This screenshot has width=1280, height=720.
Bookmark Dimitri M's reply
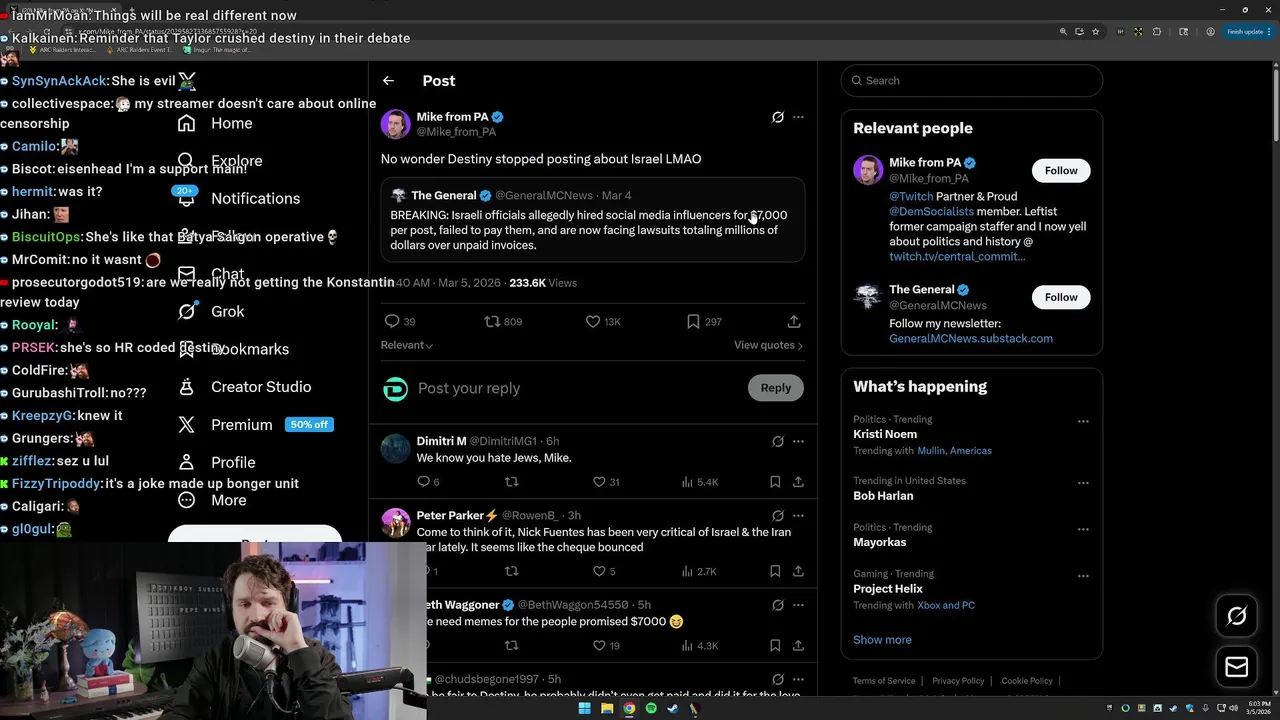(x=775, y=482)
